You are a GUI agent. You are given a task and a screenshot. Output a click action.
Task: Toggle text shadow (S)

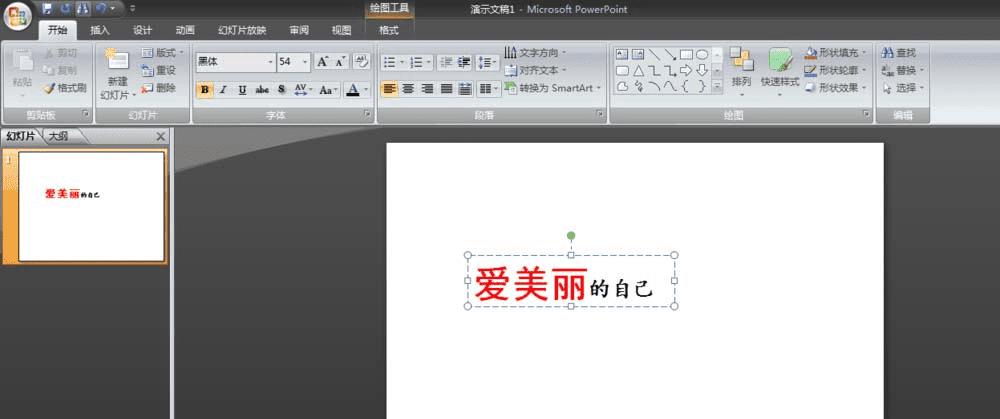tap(281, 90)
